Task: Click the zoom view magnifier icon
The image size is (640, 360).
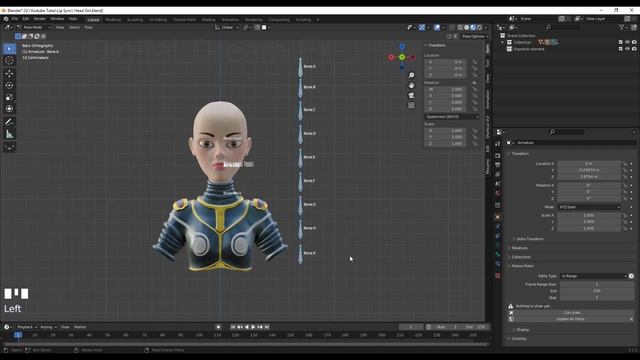Action: (x=411, y=76)
